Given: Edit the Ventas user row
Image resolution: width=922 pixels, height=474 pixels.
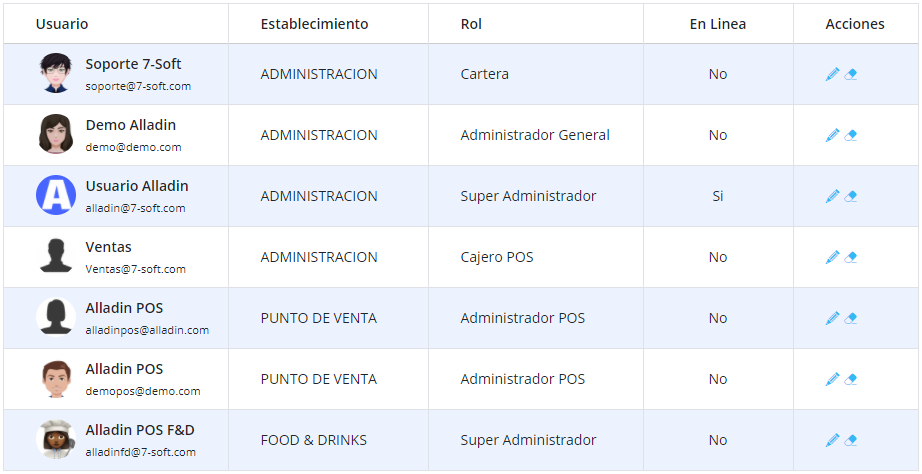Looking at the screenshot, I should [x=832, y=257].
